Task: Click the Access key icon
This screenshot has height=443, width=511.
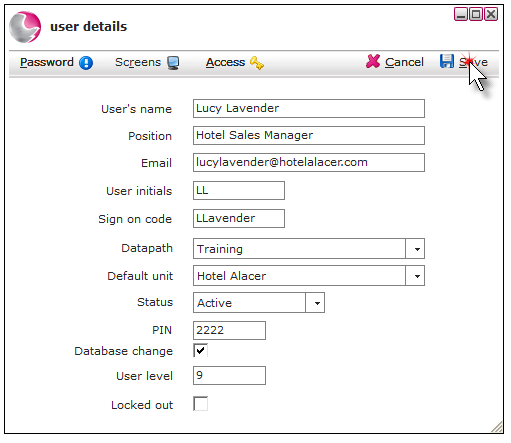Action: tap(257, 63)
